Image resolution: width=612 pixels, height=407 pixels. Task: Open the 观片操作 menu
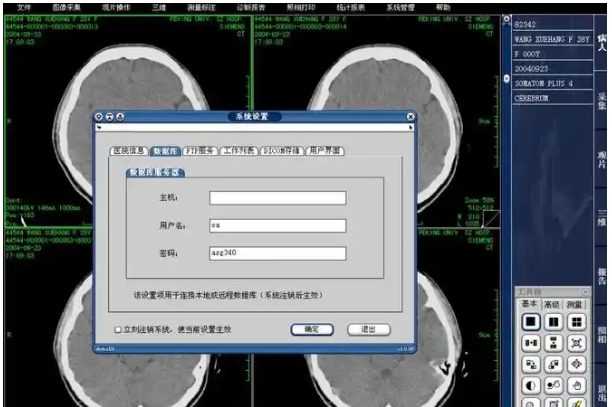[x=116, y=7]
